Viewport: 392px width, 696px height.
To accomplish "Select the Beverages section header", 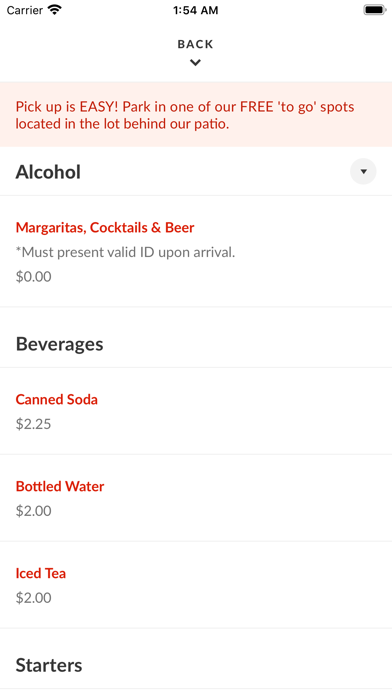I will click(x=59, y=344).
